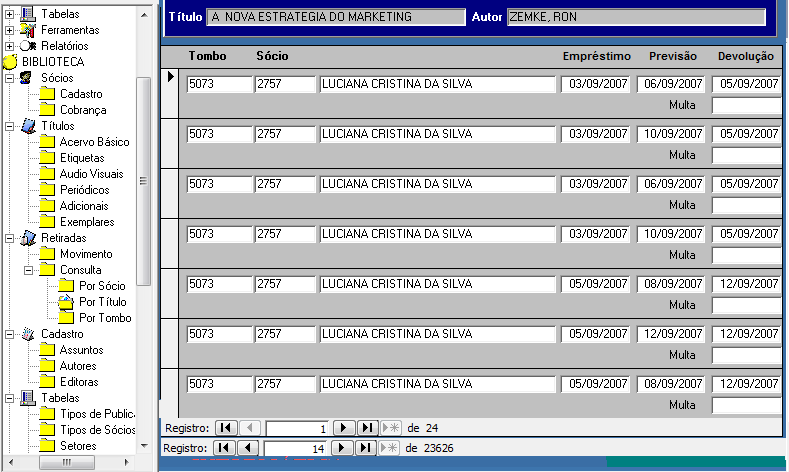The width and height of the screenshot is (789, 472).
Task: Collapse the Consulta subfolder
Action: click(x=28, y=270)
